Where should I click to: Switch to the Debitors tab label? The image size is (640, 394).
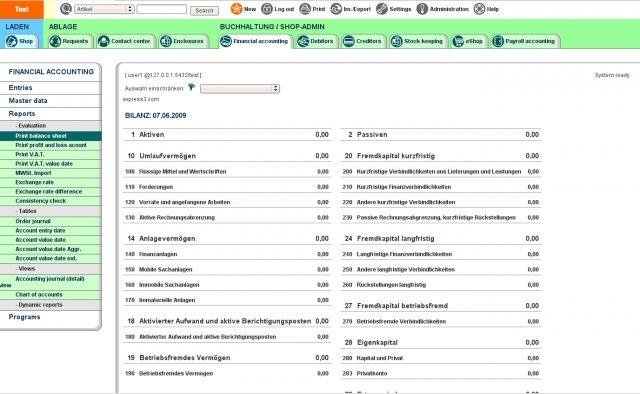(322, 41)
